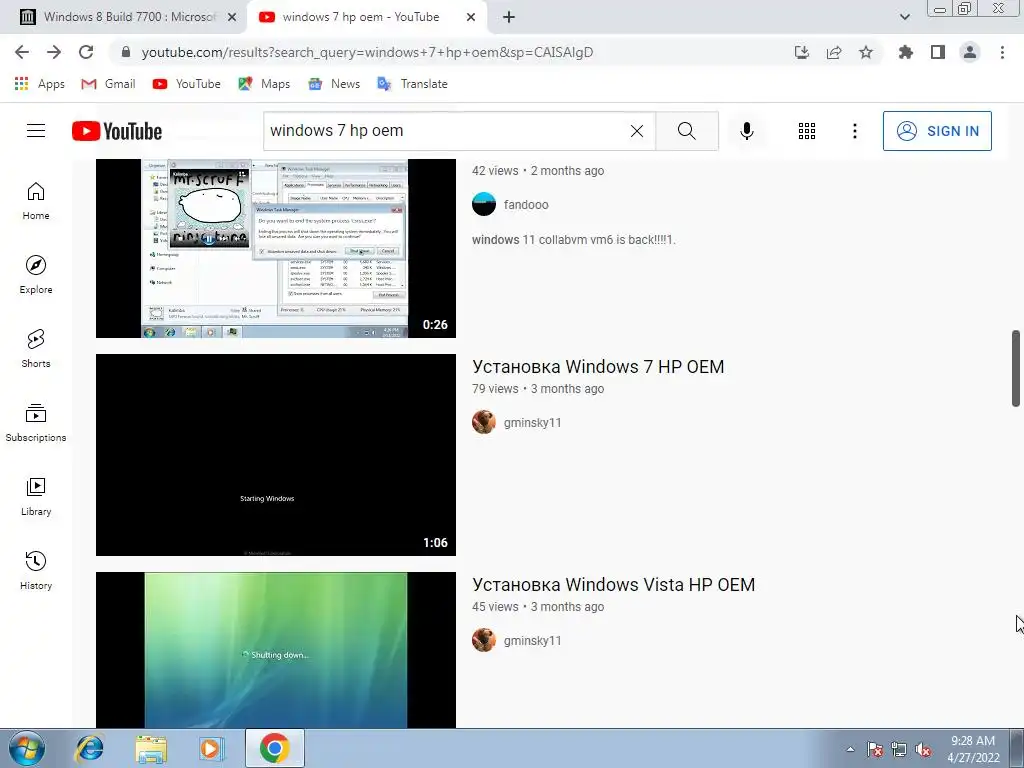Image resolution: width=1024 pixels, height=768 pixels.
Task: Open Subscriptions in the sidebar
Action: [x=36, y=423]
